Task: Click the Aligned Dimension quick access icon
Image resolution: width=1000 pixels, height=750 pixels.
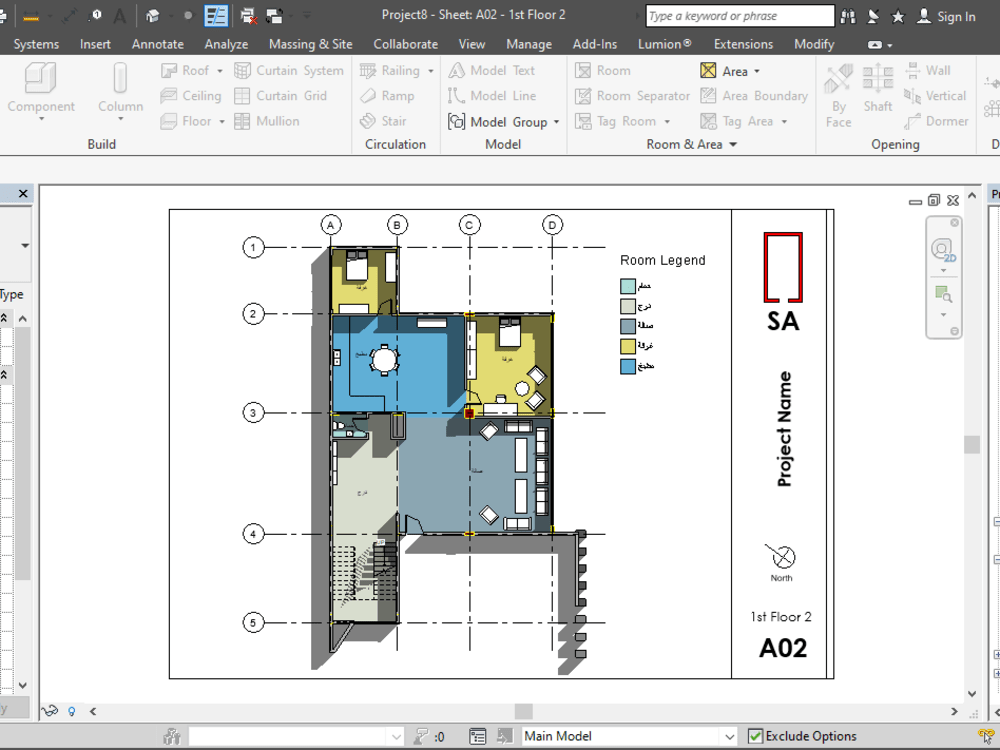Action: point(69,16)
